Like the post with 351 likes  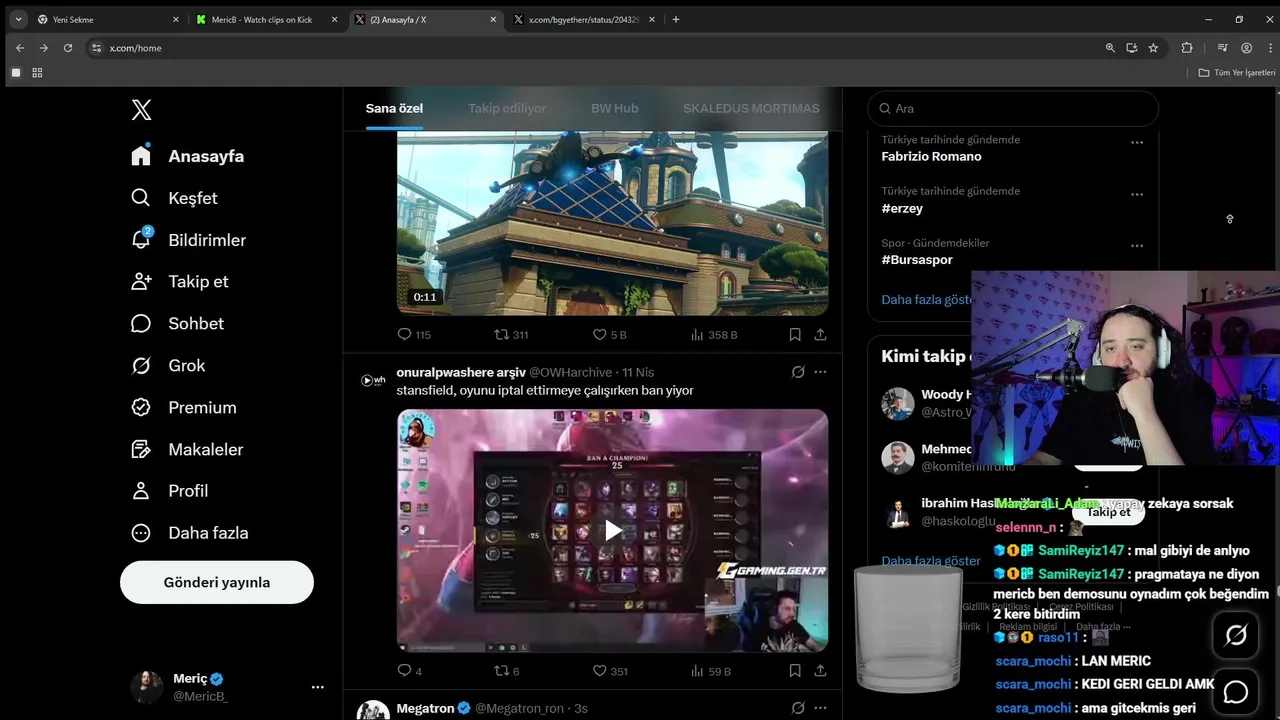pos(609,671)
